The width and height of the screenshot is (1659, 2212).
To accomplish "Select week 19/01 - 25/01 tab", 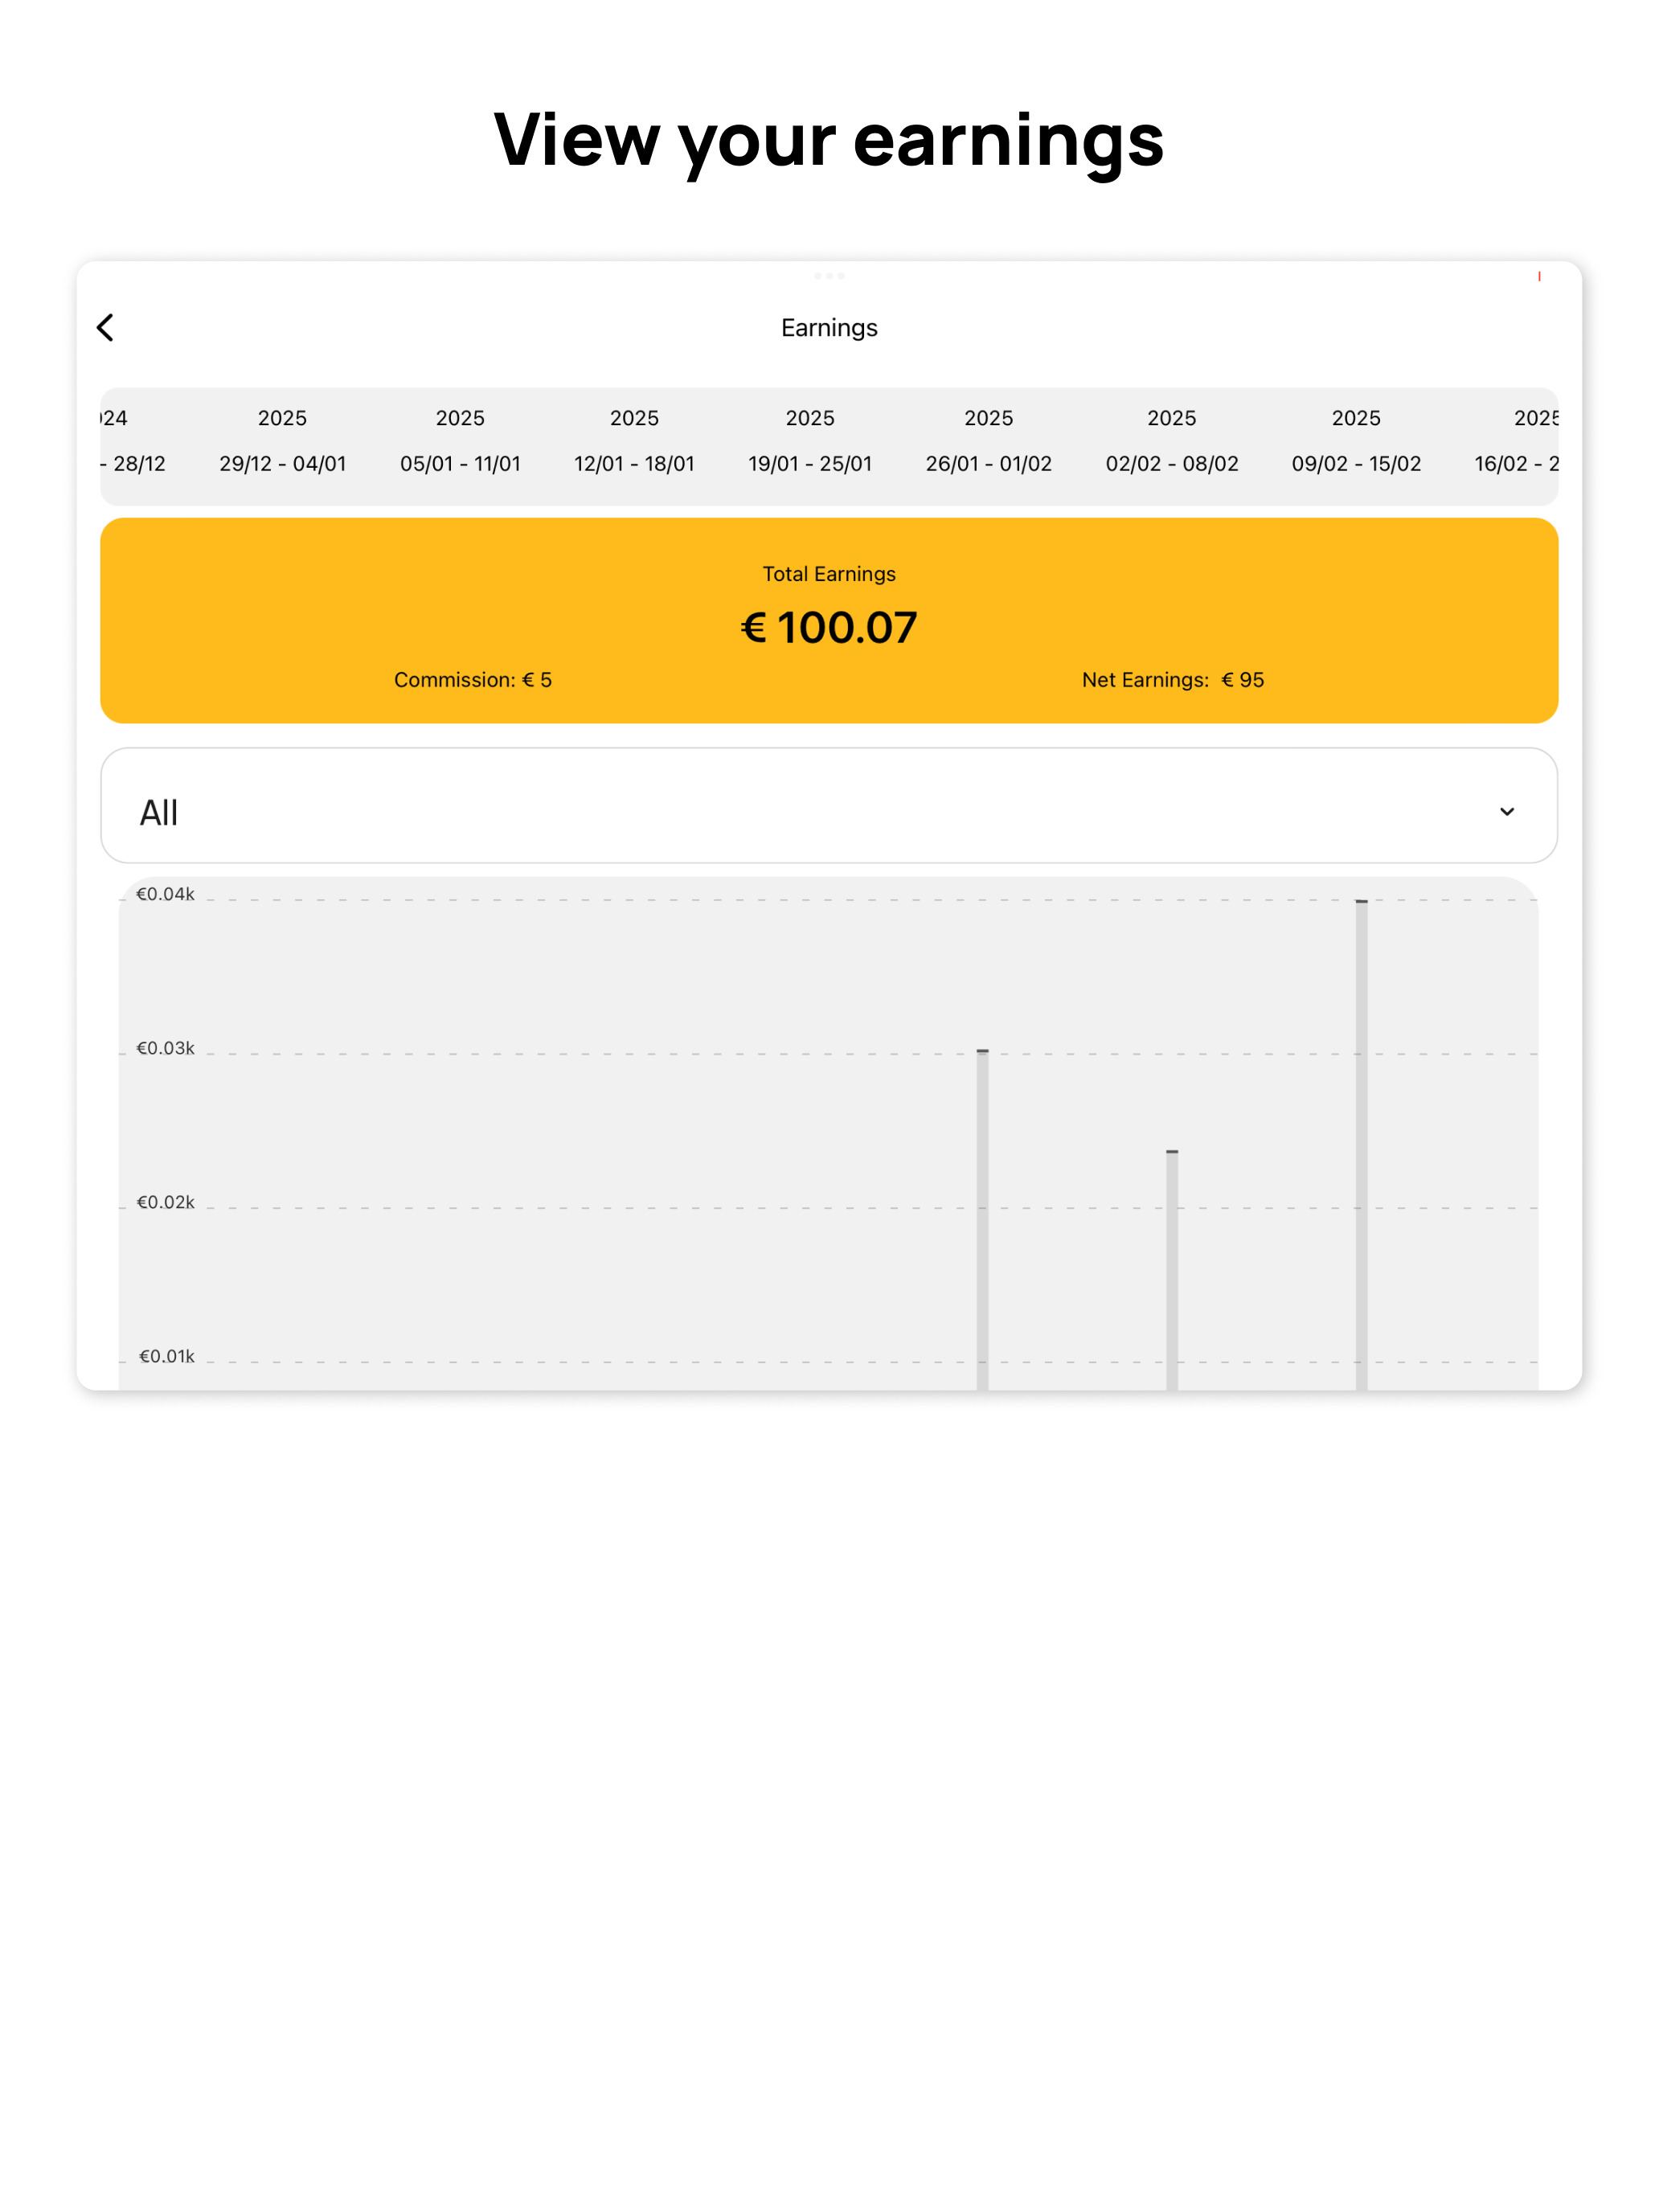I will pyautogui.click(x=810, y=441).
